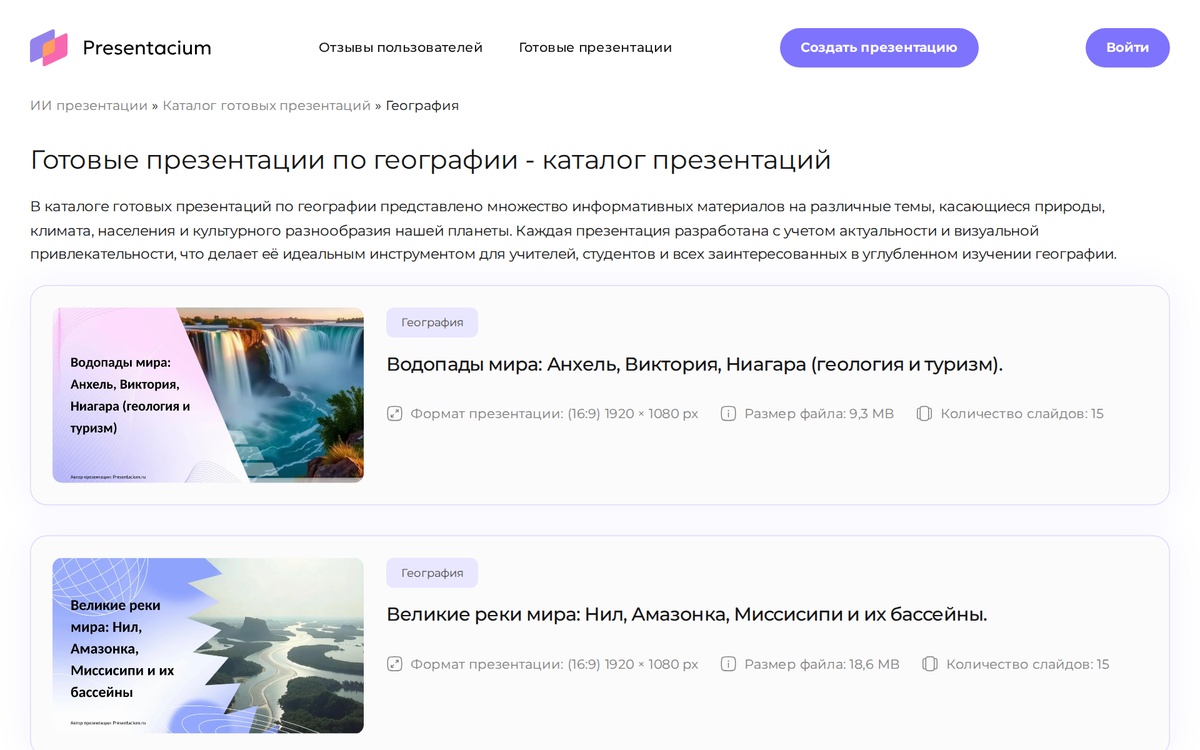Click Формат презентации text in Великие реки card
This screenshot has width=1200, height=750.
(x=555, y=664)
